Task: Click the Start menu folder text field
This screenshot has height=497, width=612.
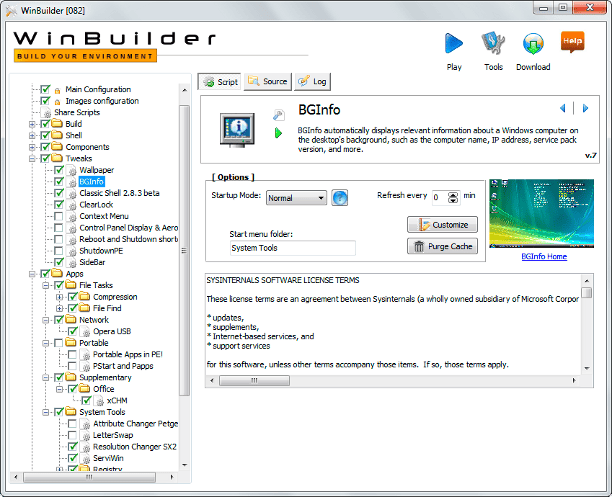Action: 293,248
